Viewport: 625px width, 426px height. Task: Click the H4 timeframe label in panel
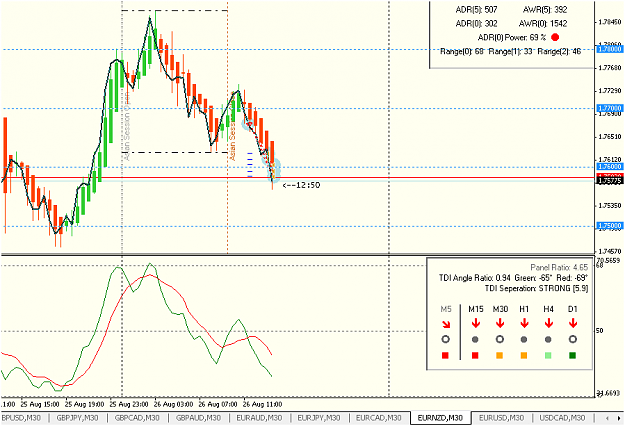[548, 309]
